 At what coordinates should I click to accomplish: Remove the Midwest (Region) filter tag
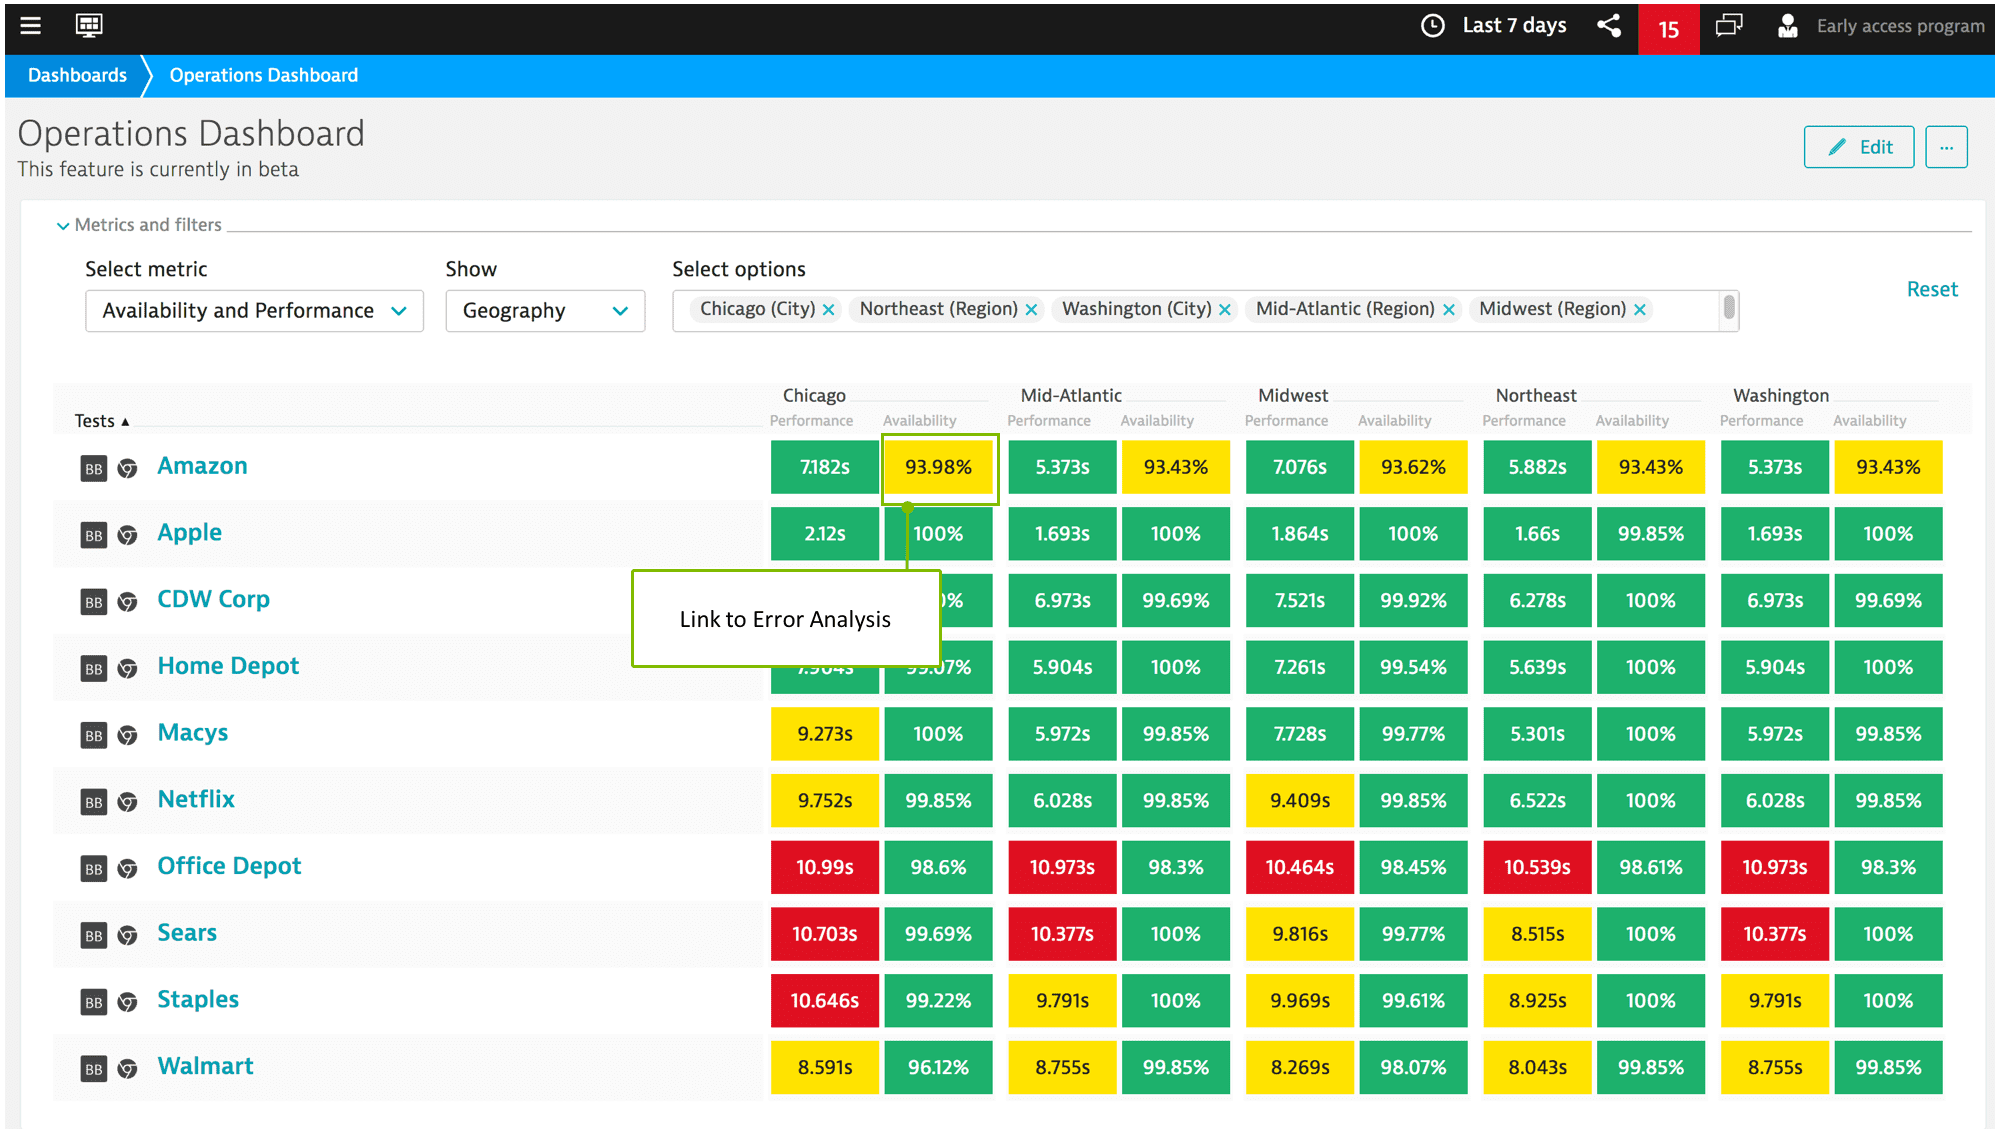click(x=1639, y=310)
